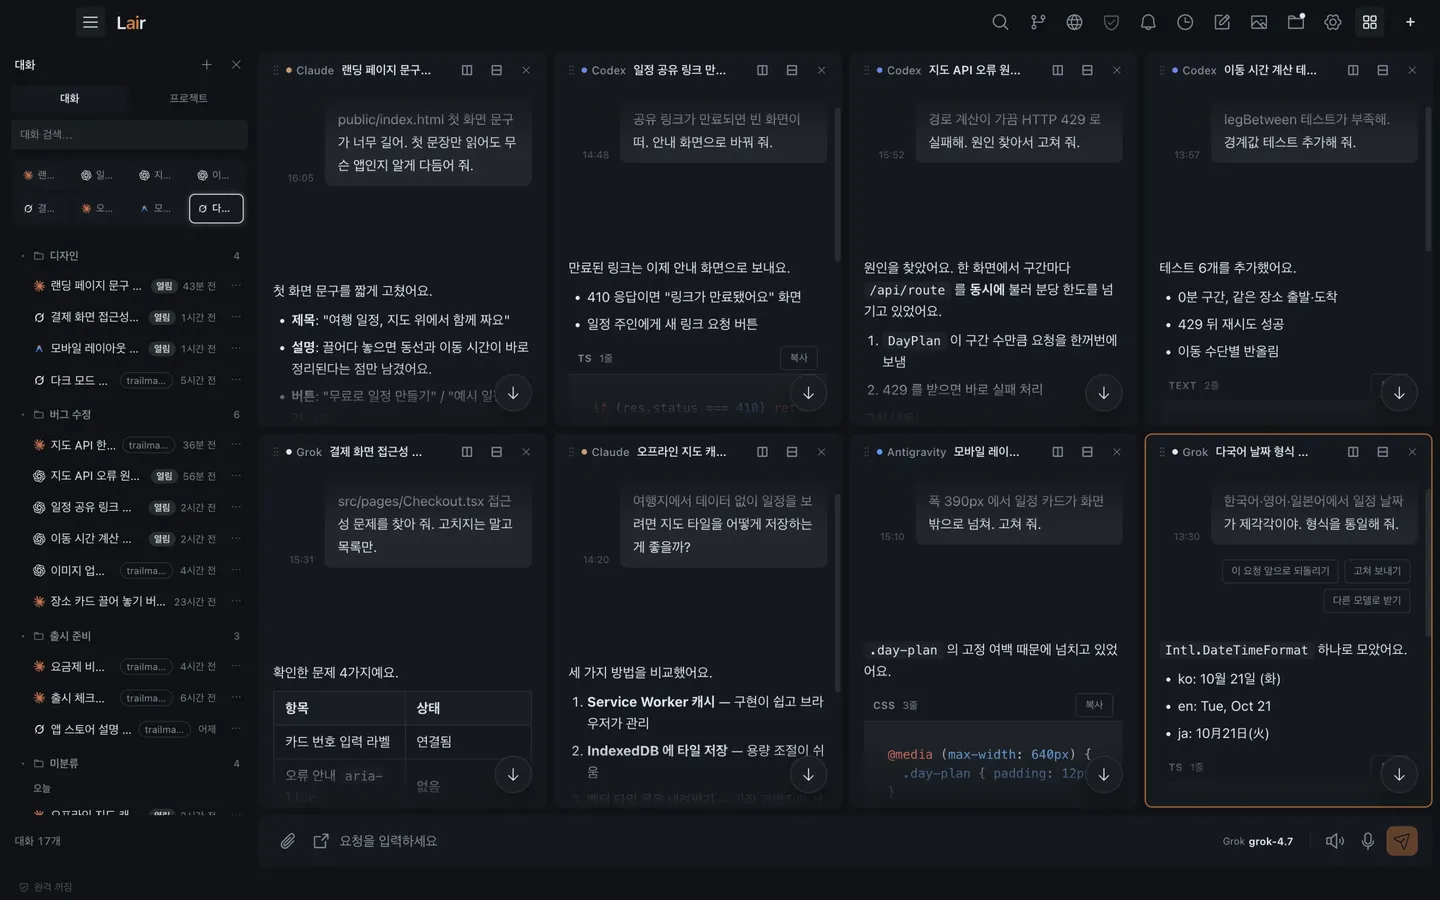Open more options for '다크 모드' conversation
The image size is (1440, 900).
pyautogui.click(x=236, y=380)
